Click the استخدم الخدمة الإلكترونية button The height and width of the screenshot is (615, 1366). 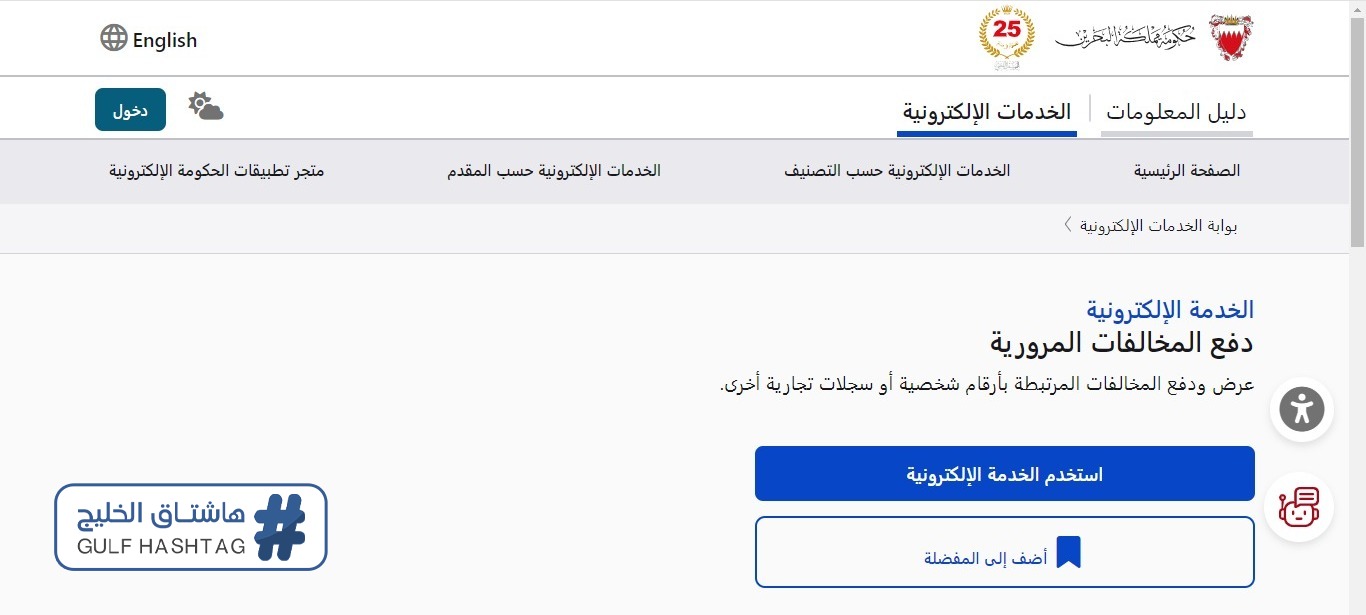coord(1004,474)
